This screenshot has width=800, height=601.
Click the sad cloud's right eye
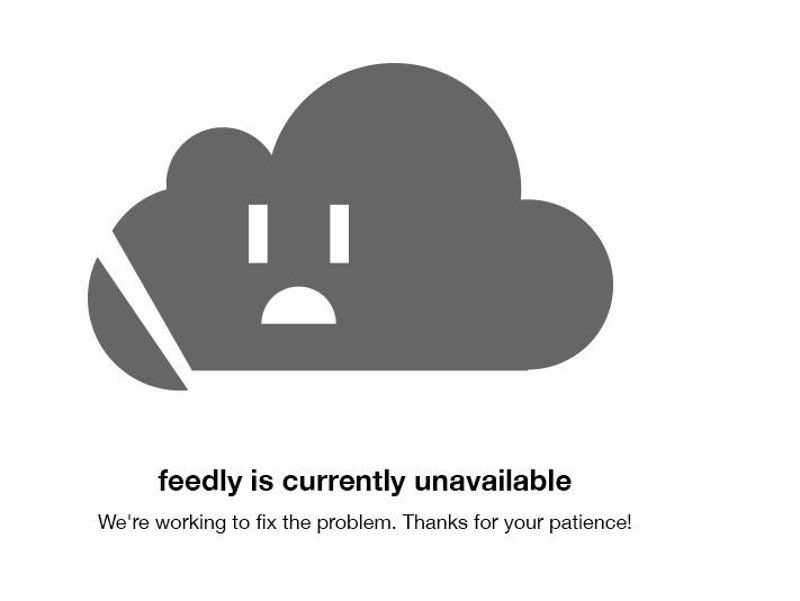click(x=339, y=234)
